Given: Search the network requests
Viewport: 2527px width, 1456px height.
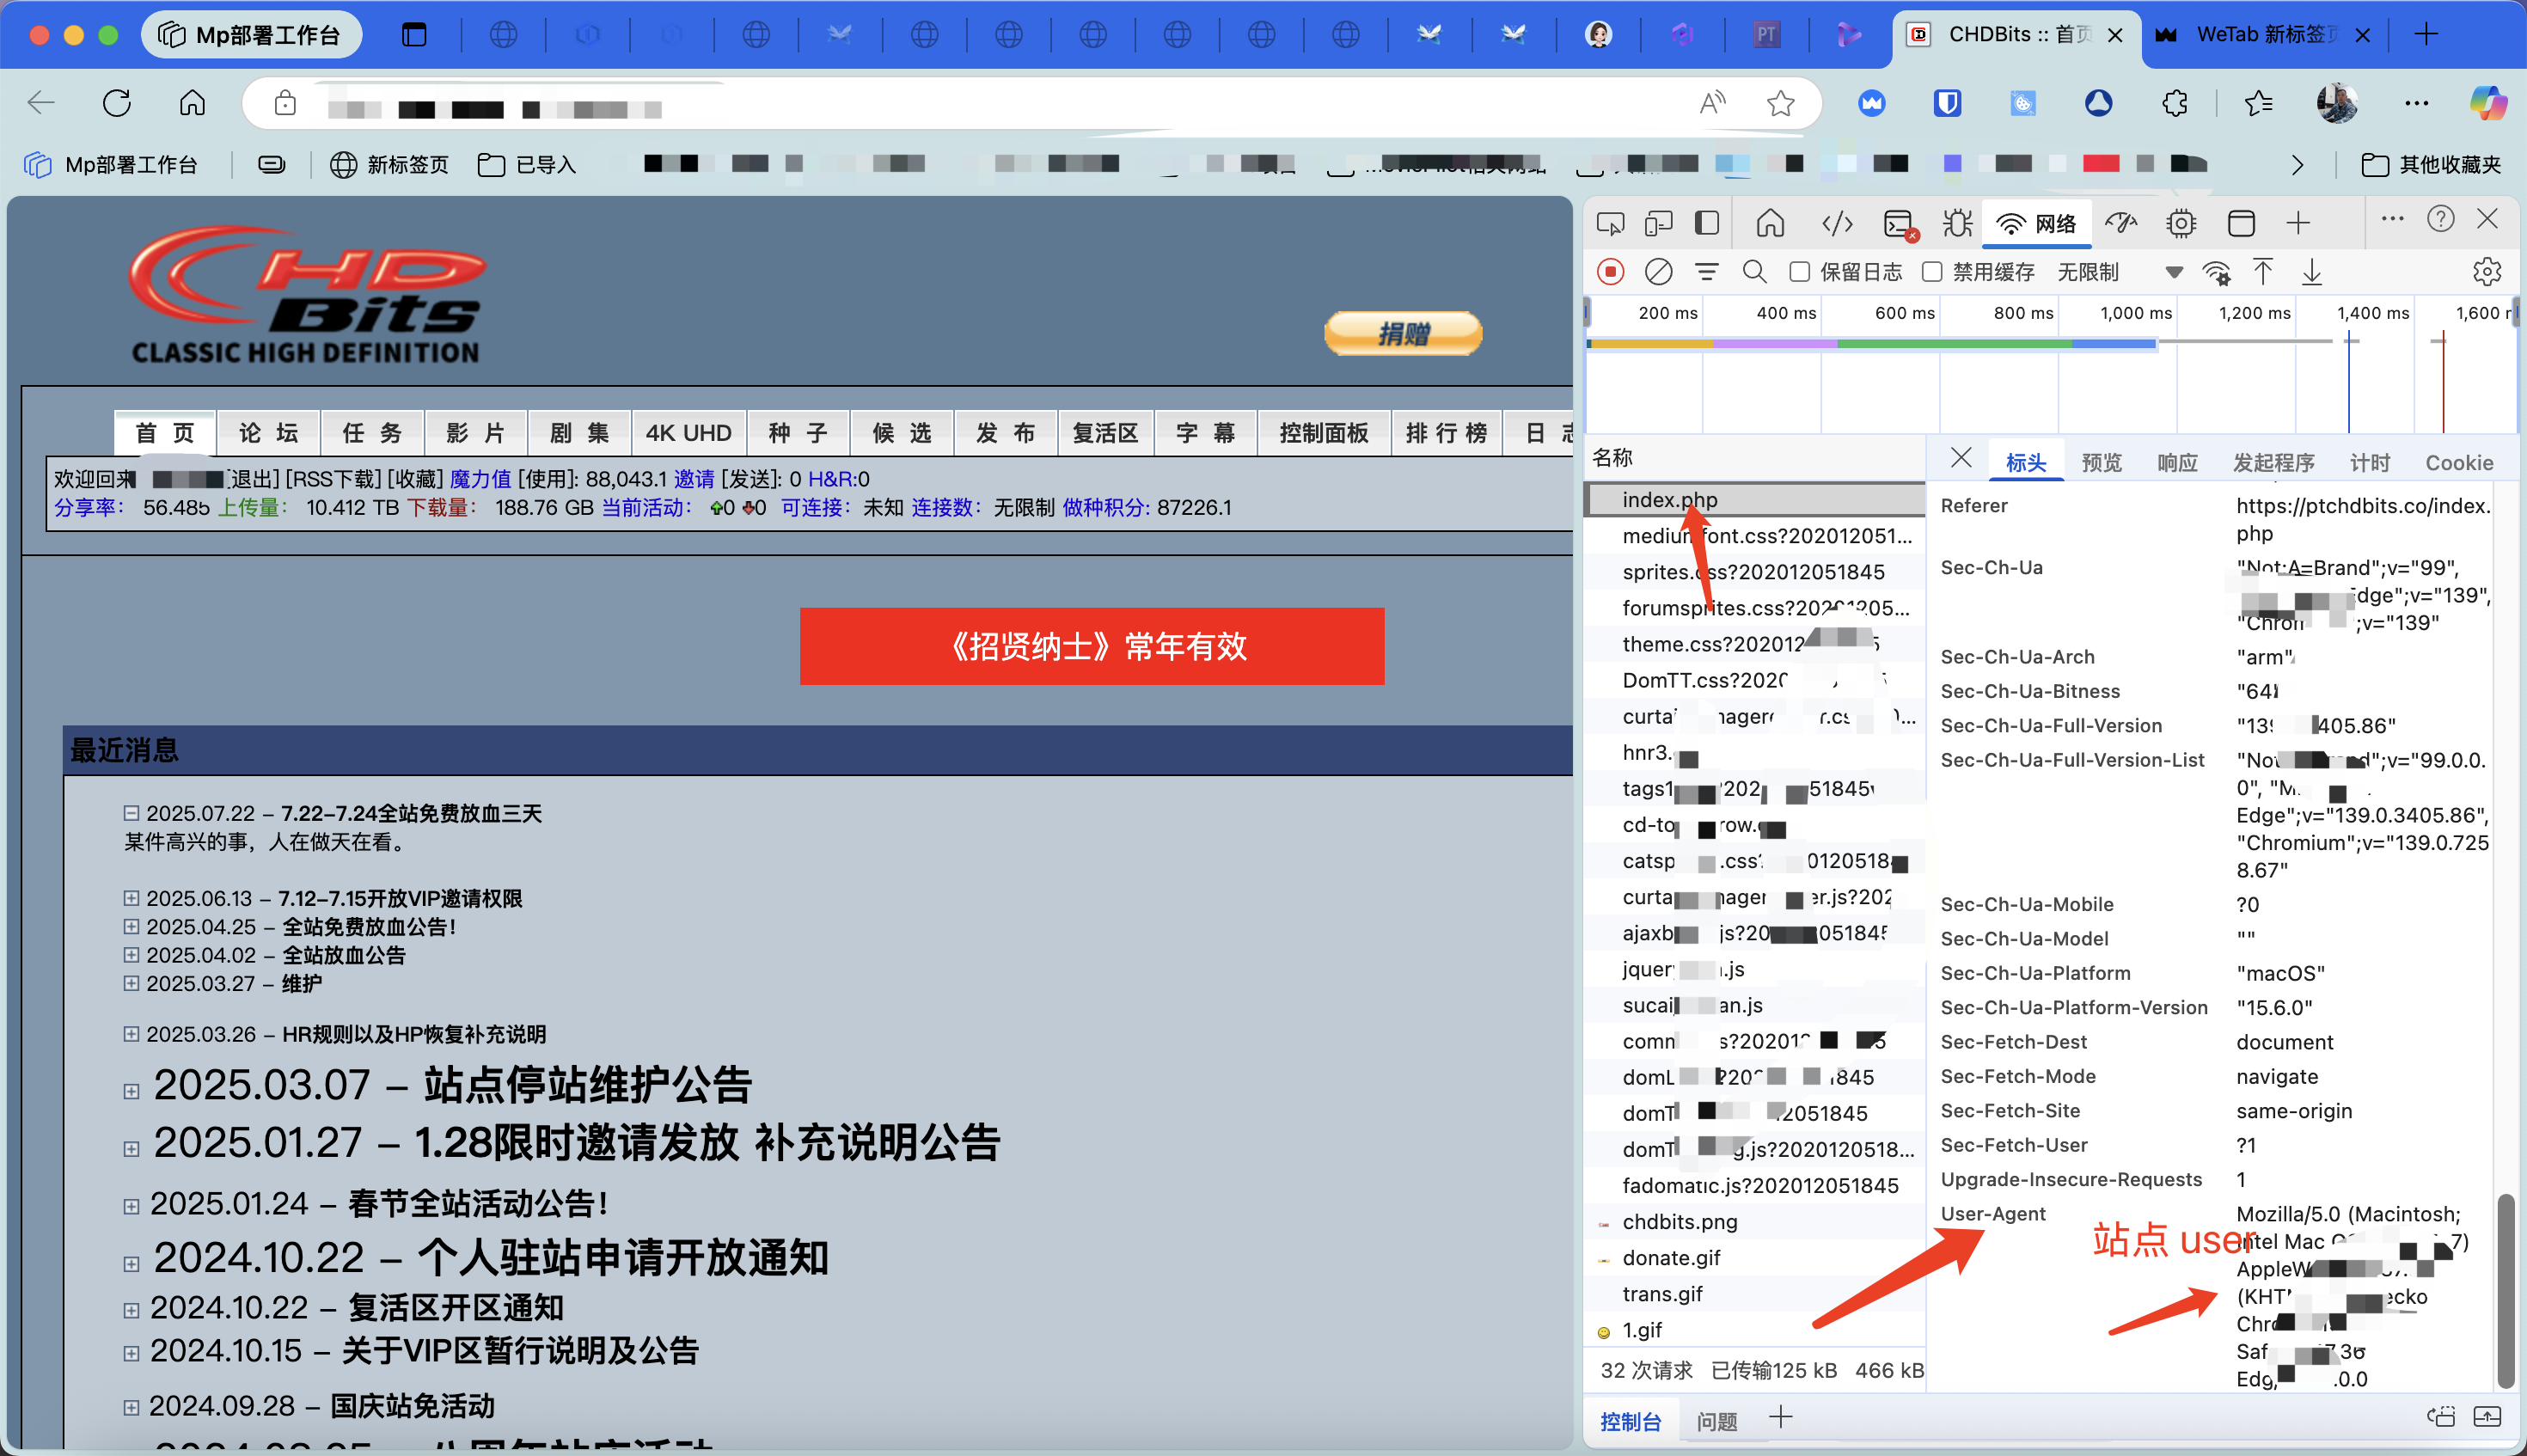Looking at the screenshot, I should tap(1754, 272).
